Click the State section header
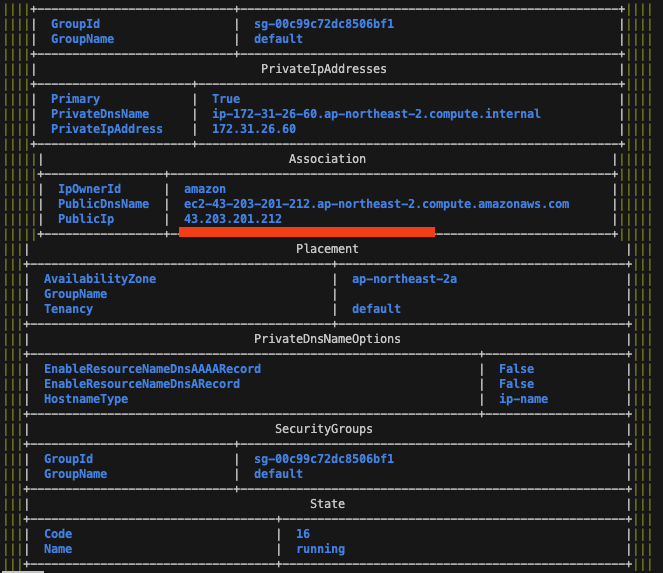 tap(327, 504)
